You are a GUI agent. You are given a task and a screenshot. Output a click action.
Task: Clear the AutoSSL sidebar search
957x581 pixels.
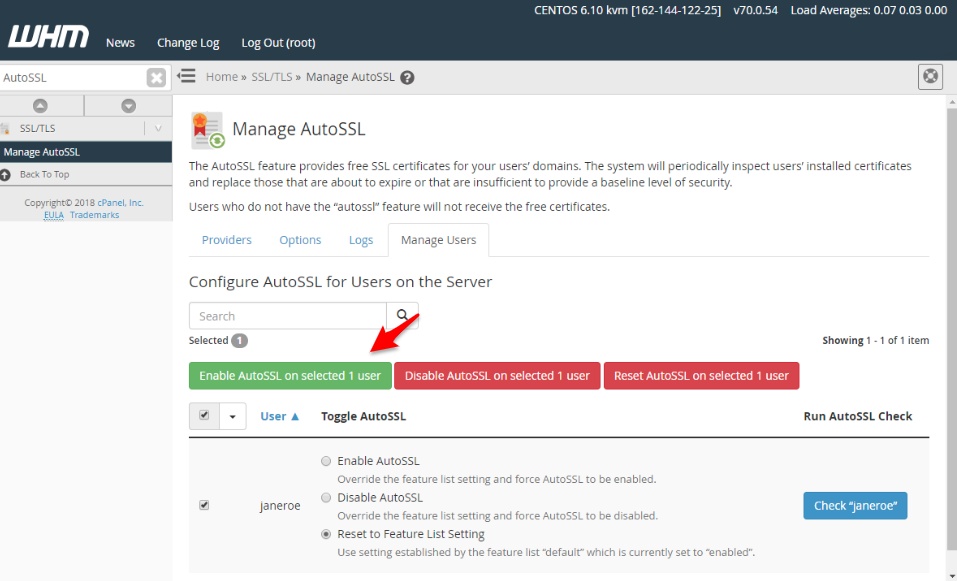(156, 78)
